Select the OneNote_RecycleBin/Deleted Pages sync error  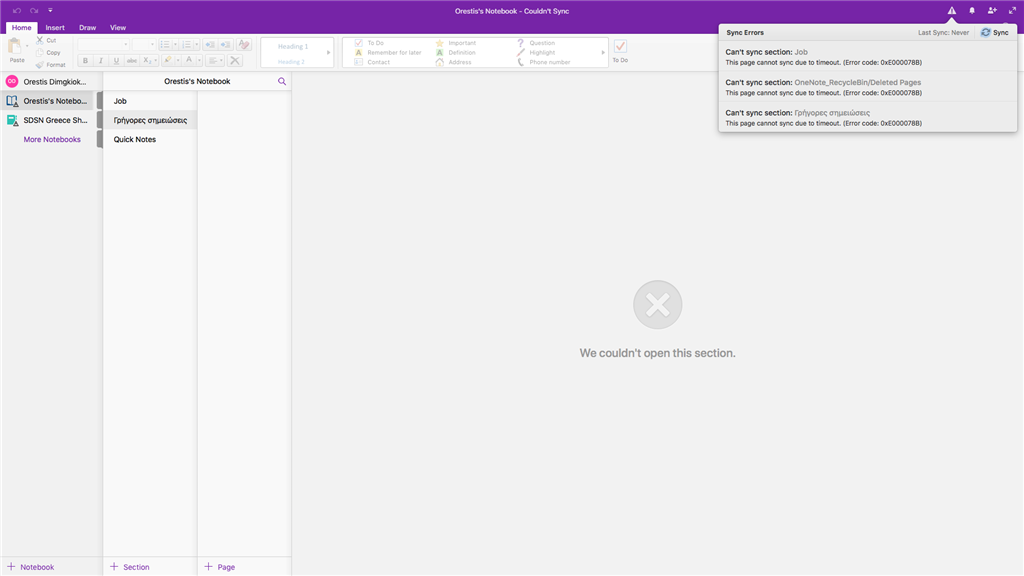867,88
